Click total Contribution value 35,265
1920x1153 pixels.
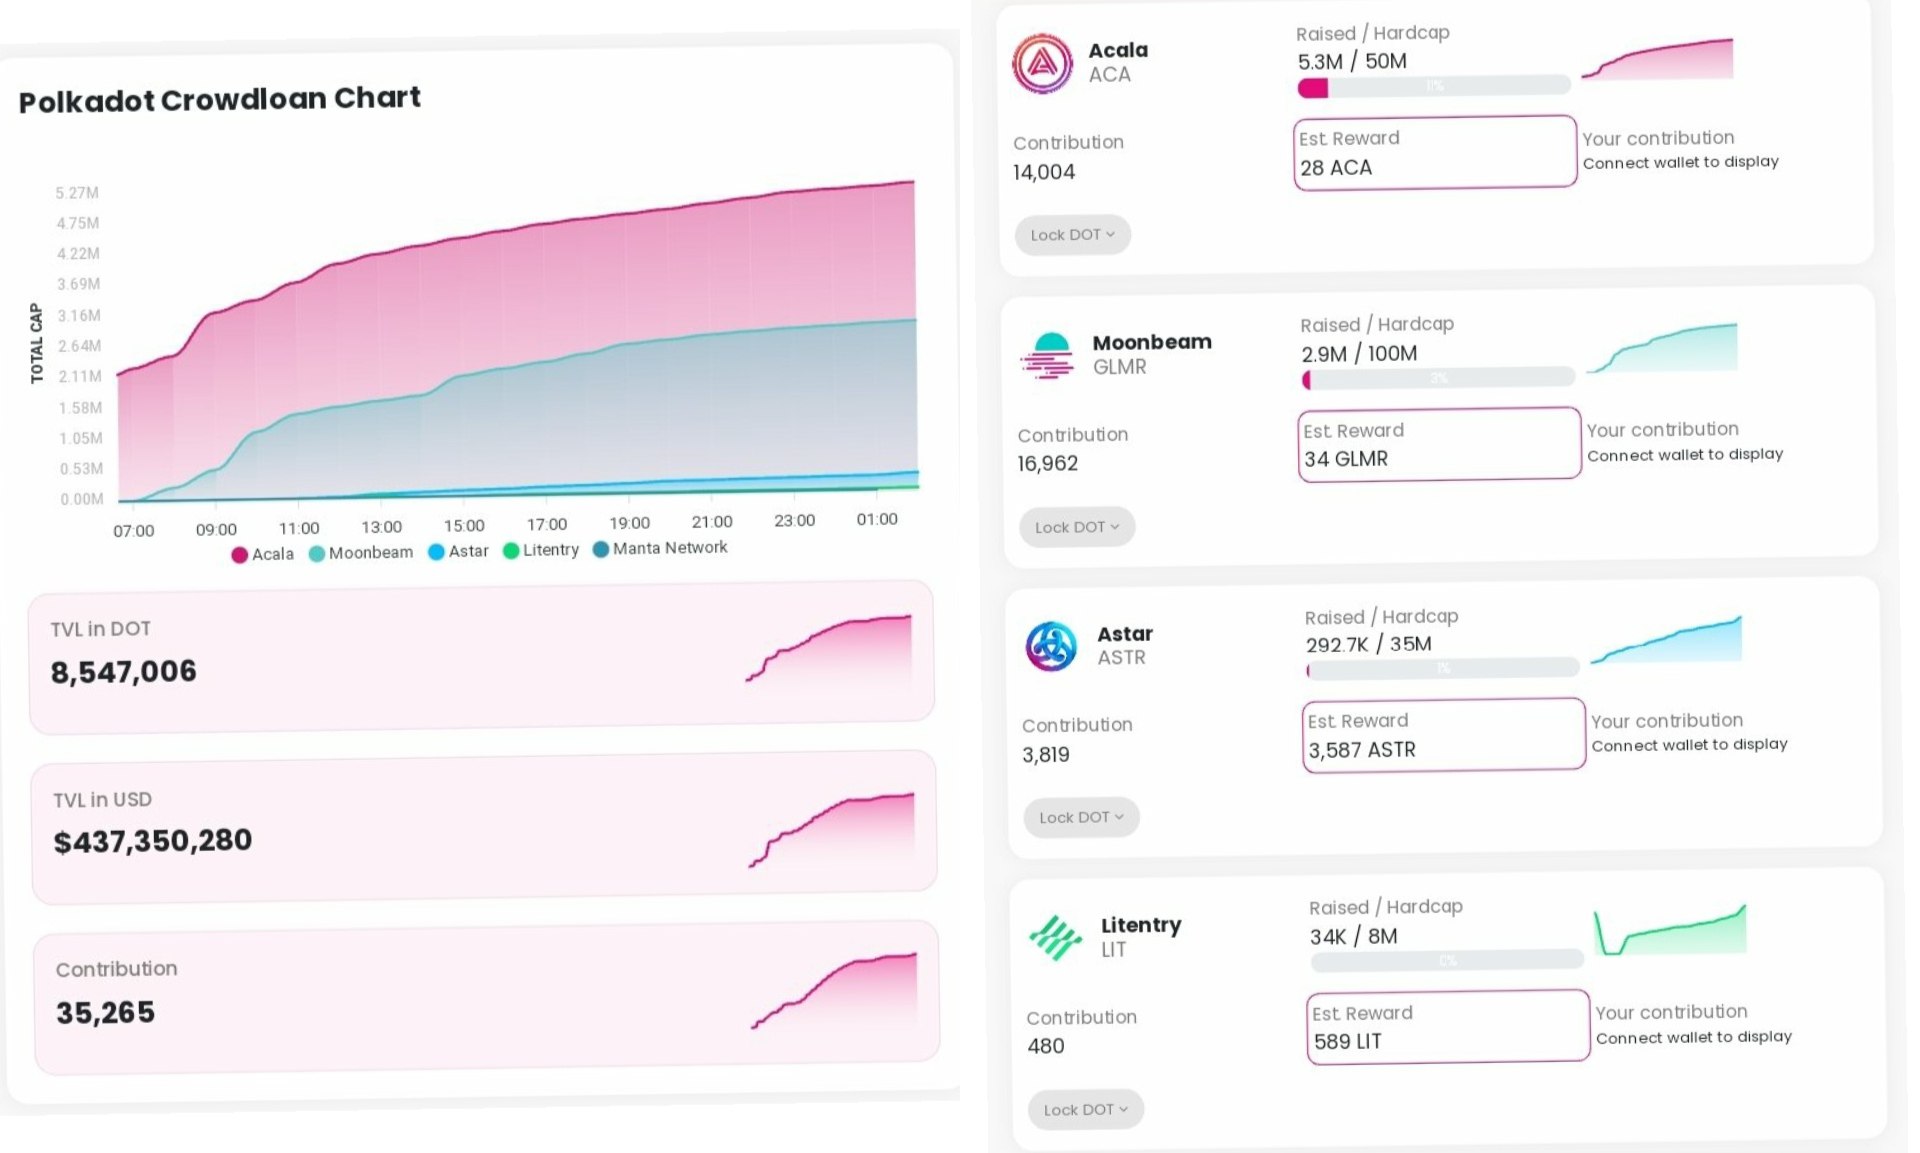click(106, 1013)
